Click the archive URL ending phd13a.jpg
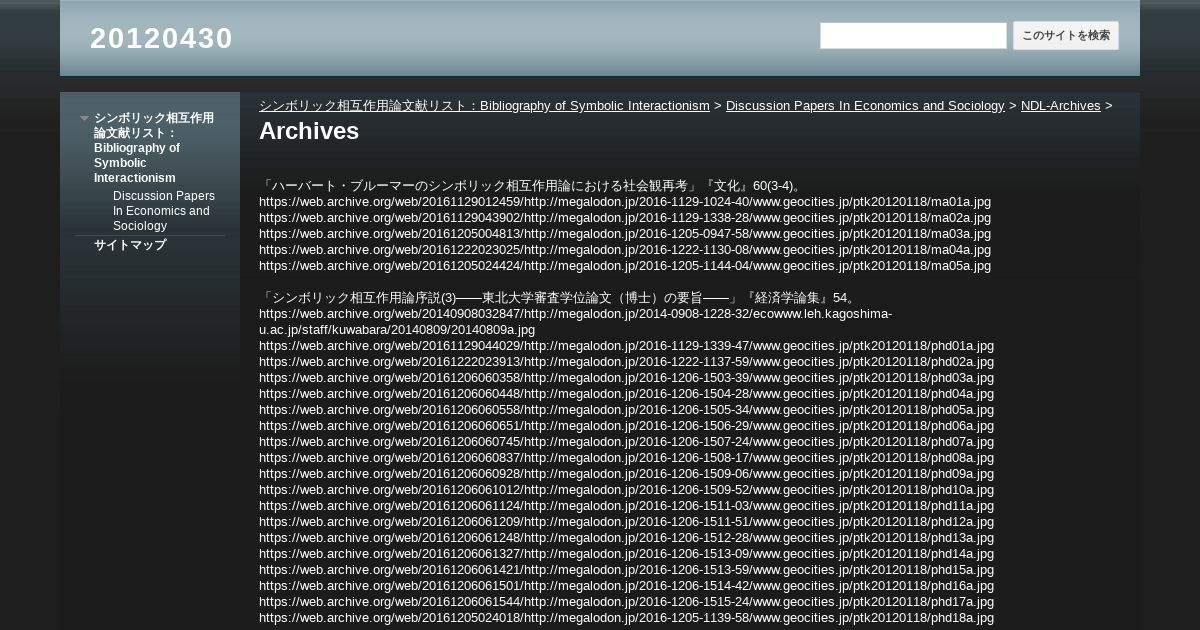This screenshot has width=1200, height=630. coord(626,538)
